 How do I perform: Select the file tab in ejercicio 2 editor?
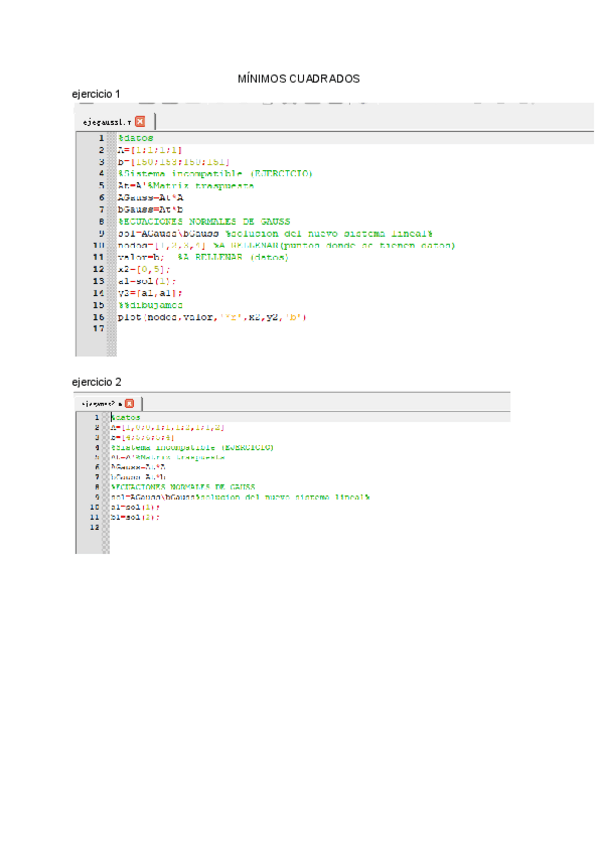[100, 403]
